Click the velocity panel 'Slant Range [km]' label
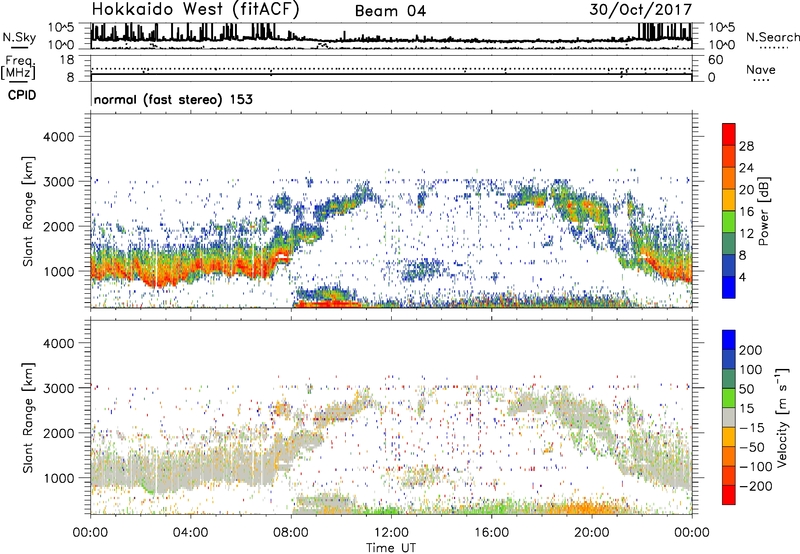This screenshot has width=800, height=554. [x=28, y=417]
